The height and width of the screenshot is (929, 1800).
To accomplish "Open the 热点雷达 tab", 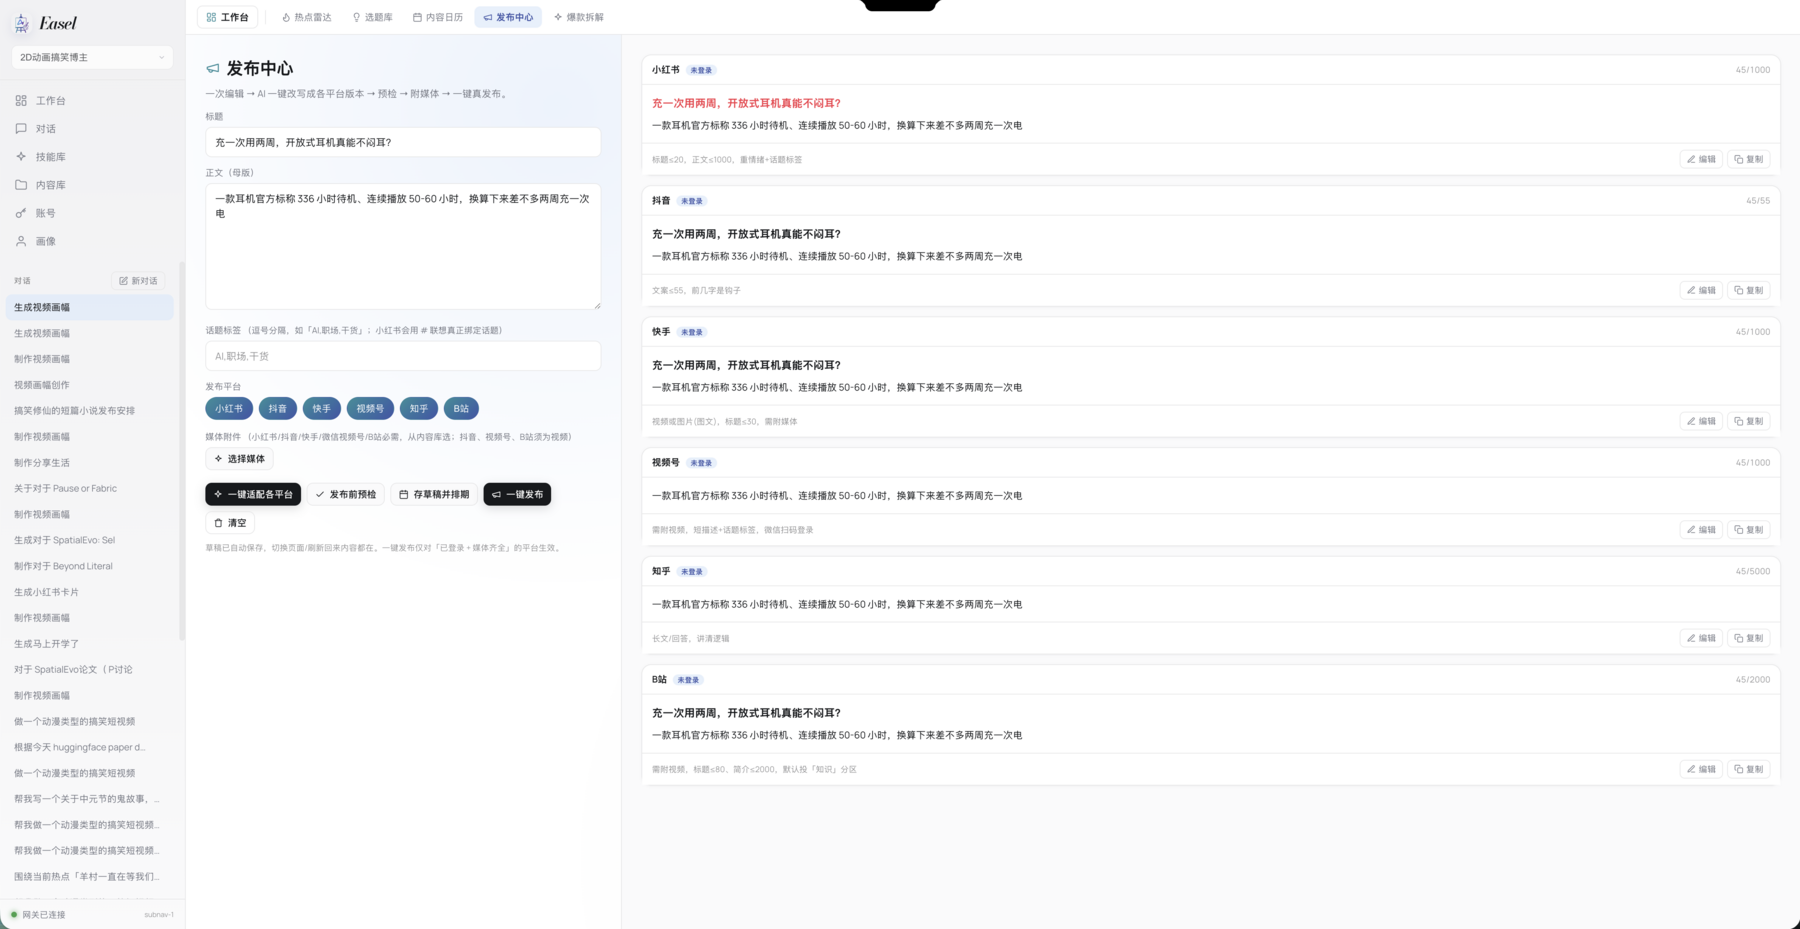I will [x=306, y=17].
